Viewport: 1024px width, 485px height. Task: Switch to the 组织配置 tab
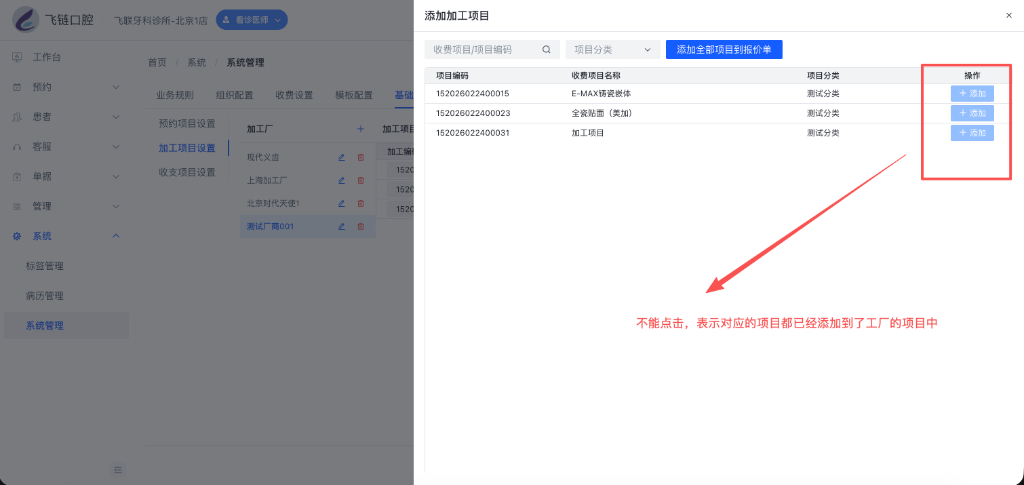click(234, 95)
